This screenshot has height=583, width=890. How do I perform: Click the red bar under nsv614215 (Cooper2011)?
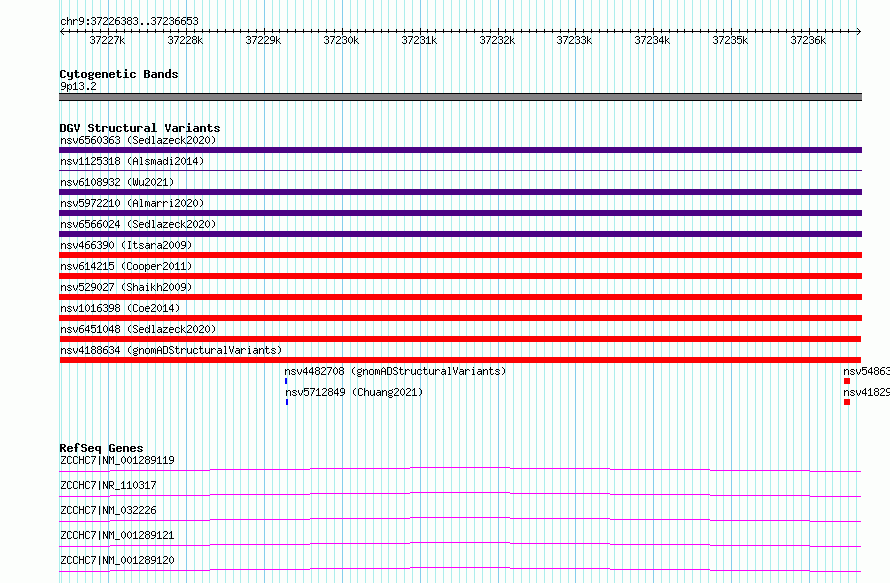460,276
